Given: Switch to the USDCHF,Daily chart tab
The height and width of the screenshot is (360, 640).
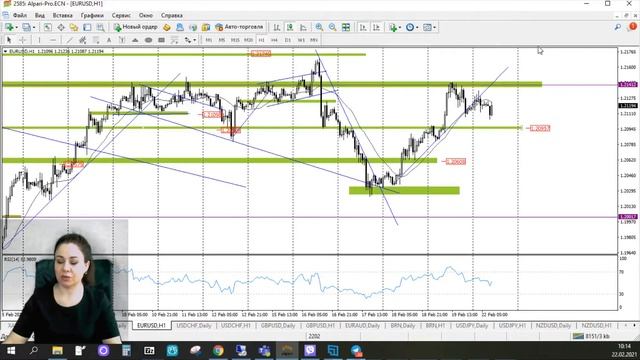Looking at the screenshot, I should pyautogui.click(x=194, y=326).
